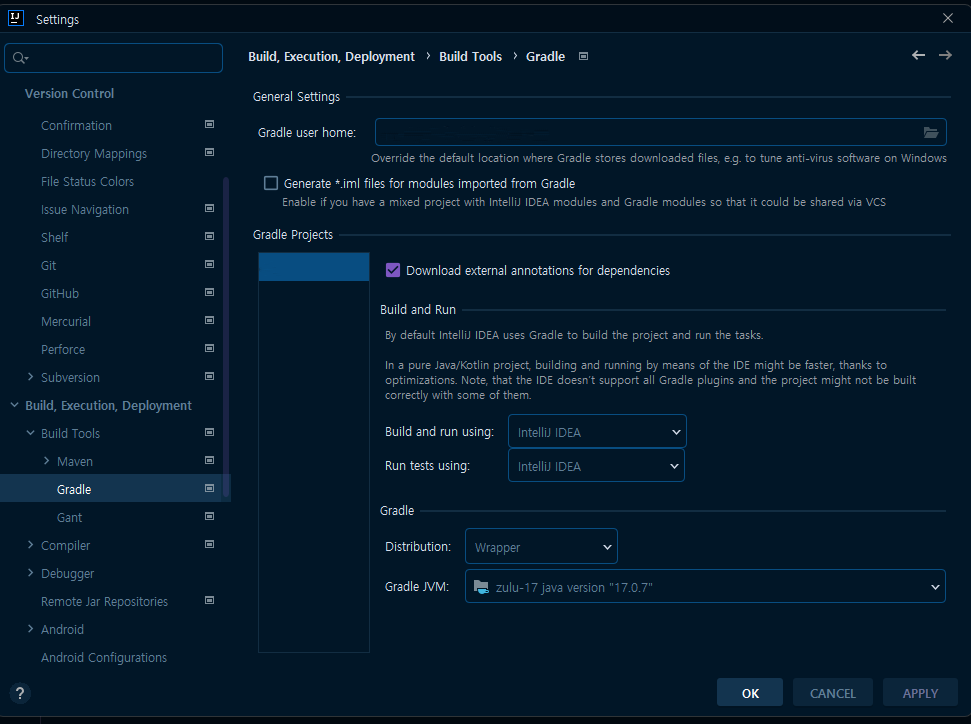Focus the settings search field

click(113, 58)
